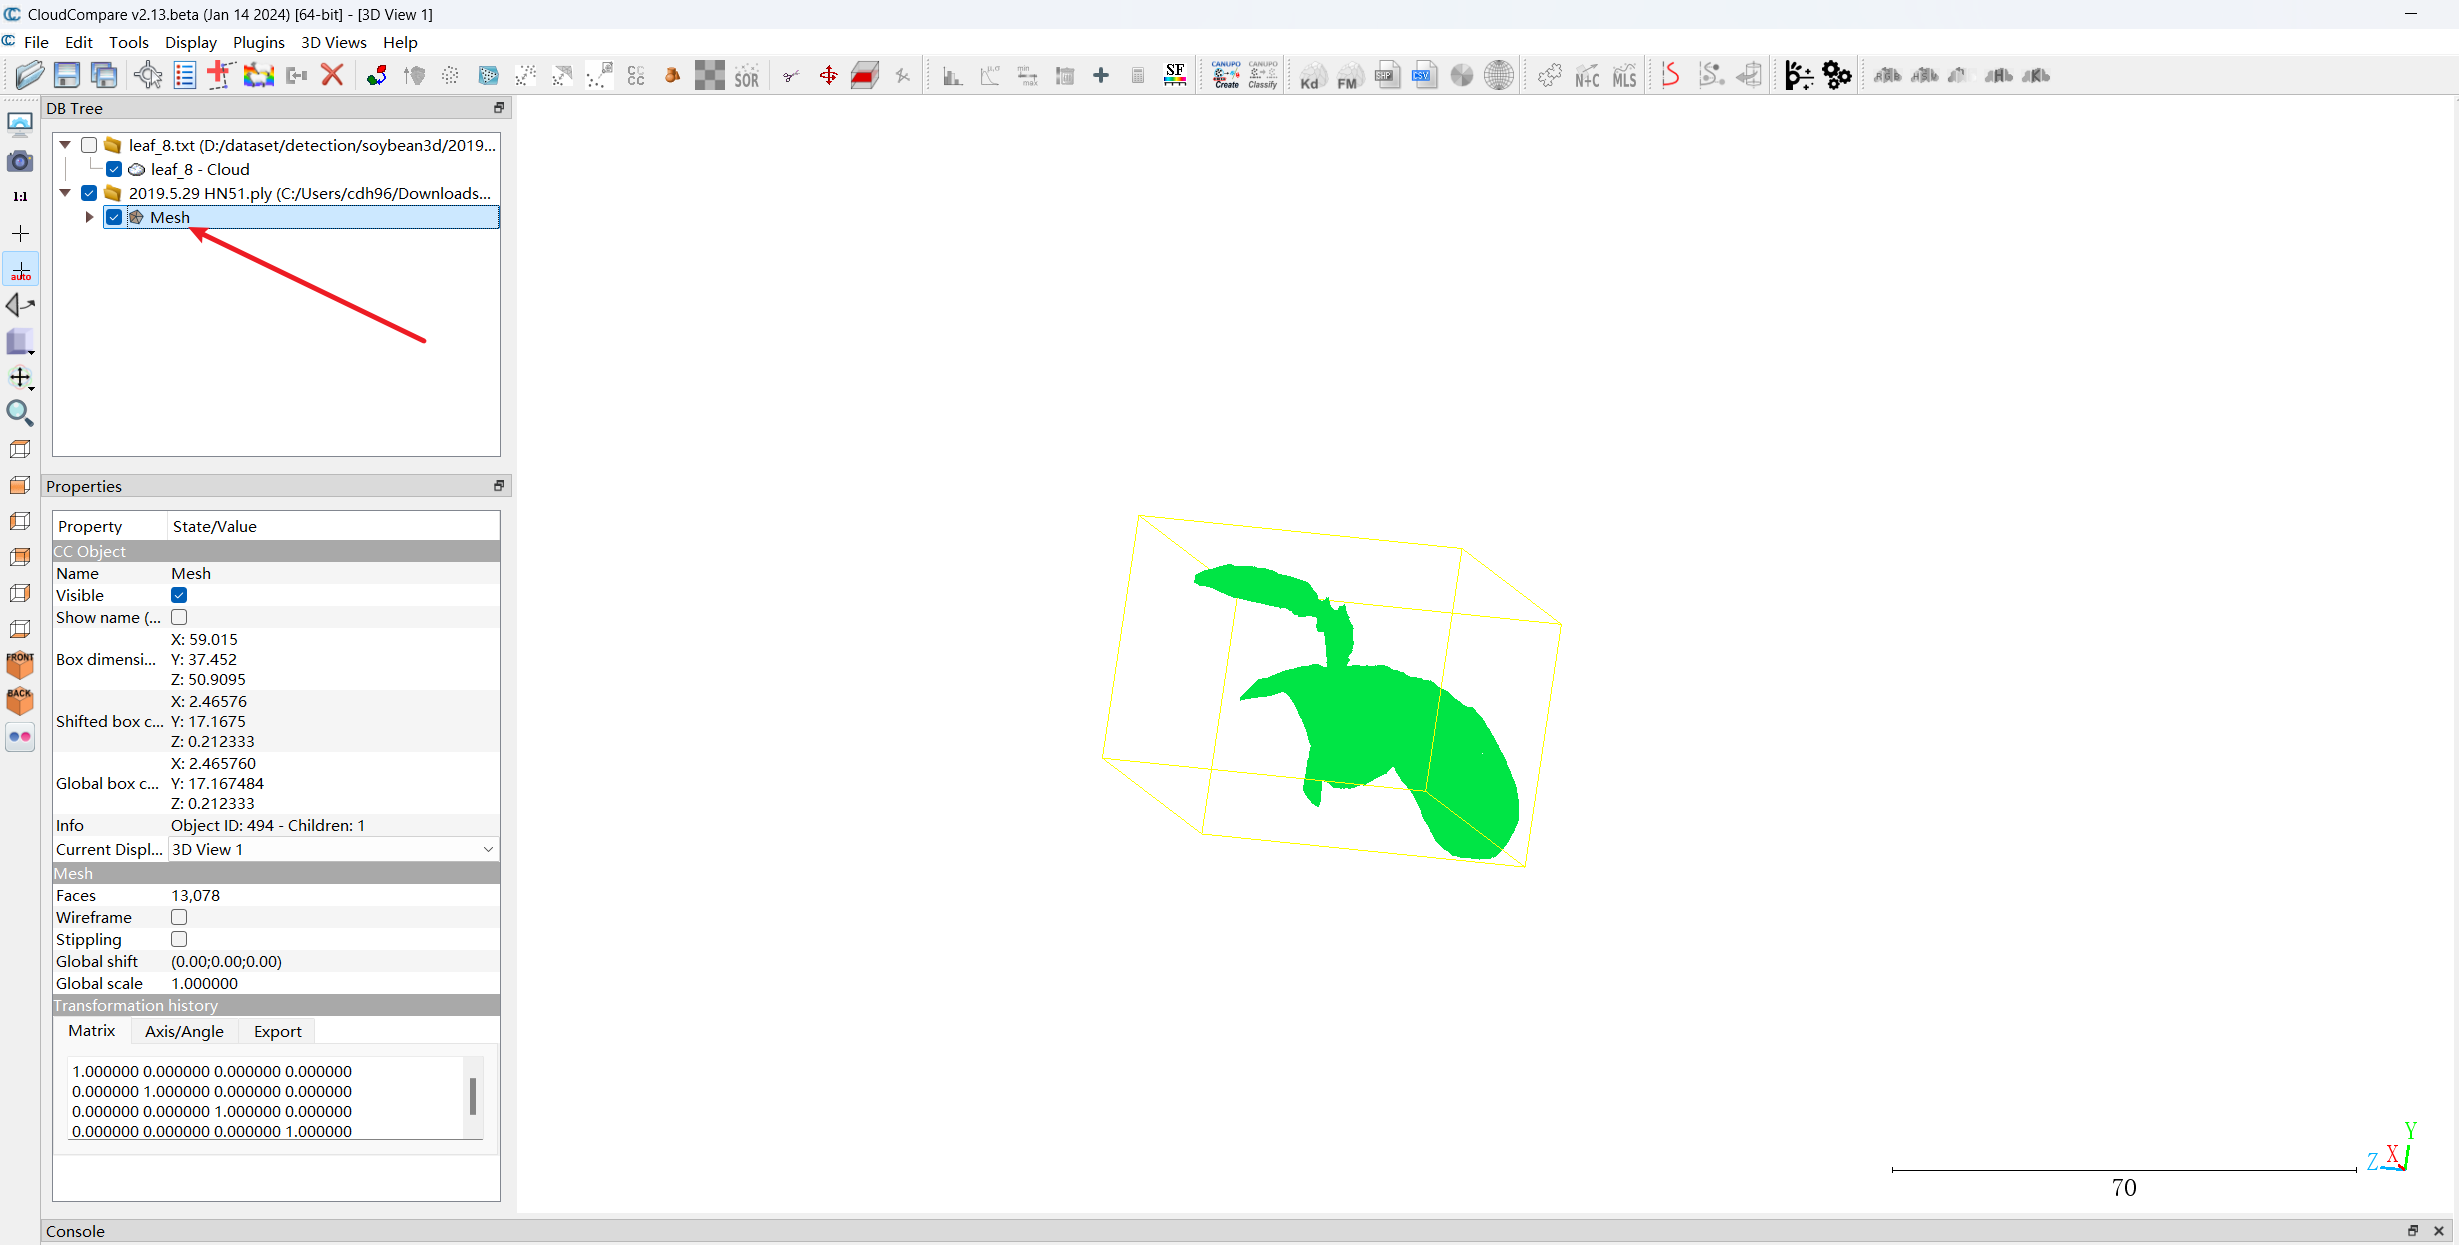
Task: Expand the Mesh tree node arrow
Action: click(89, 217)
